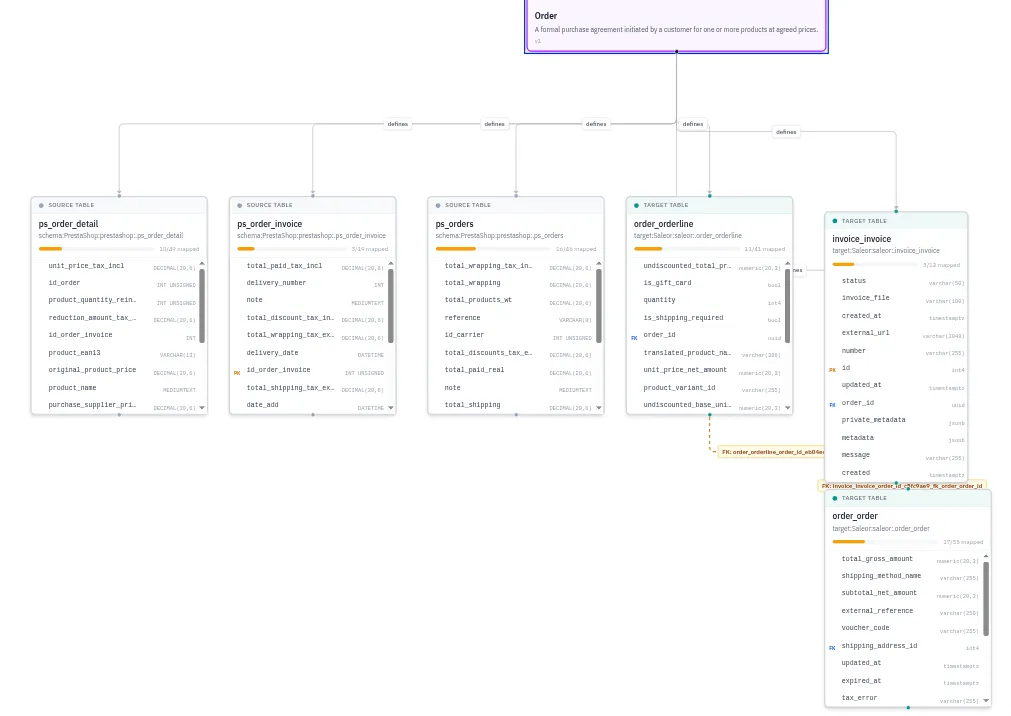Click the PK icon beside id in invoice_invoice

[832, 370]
